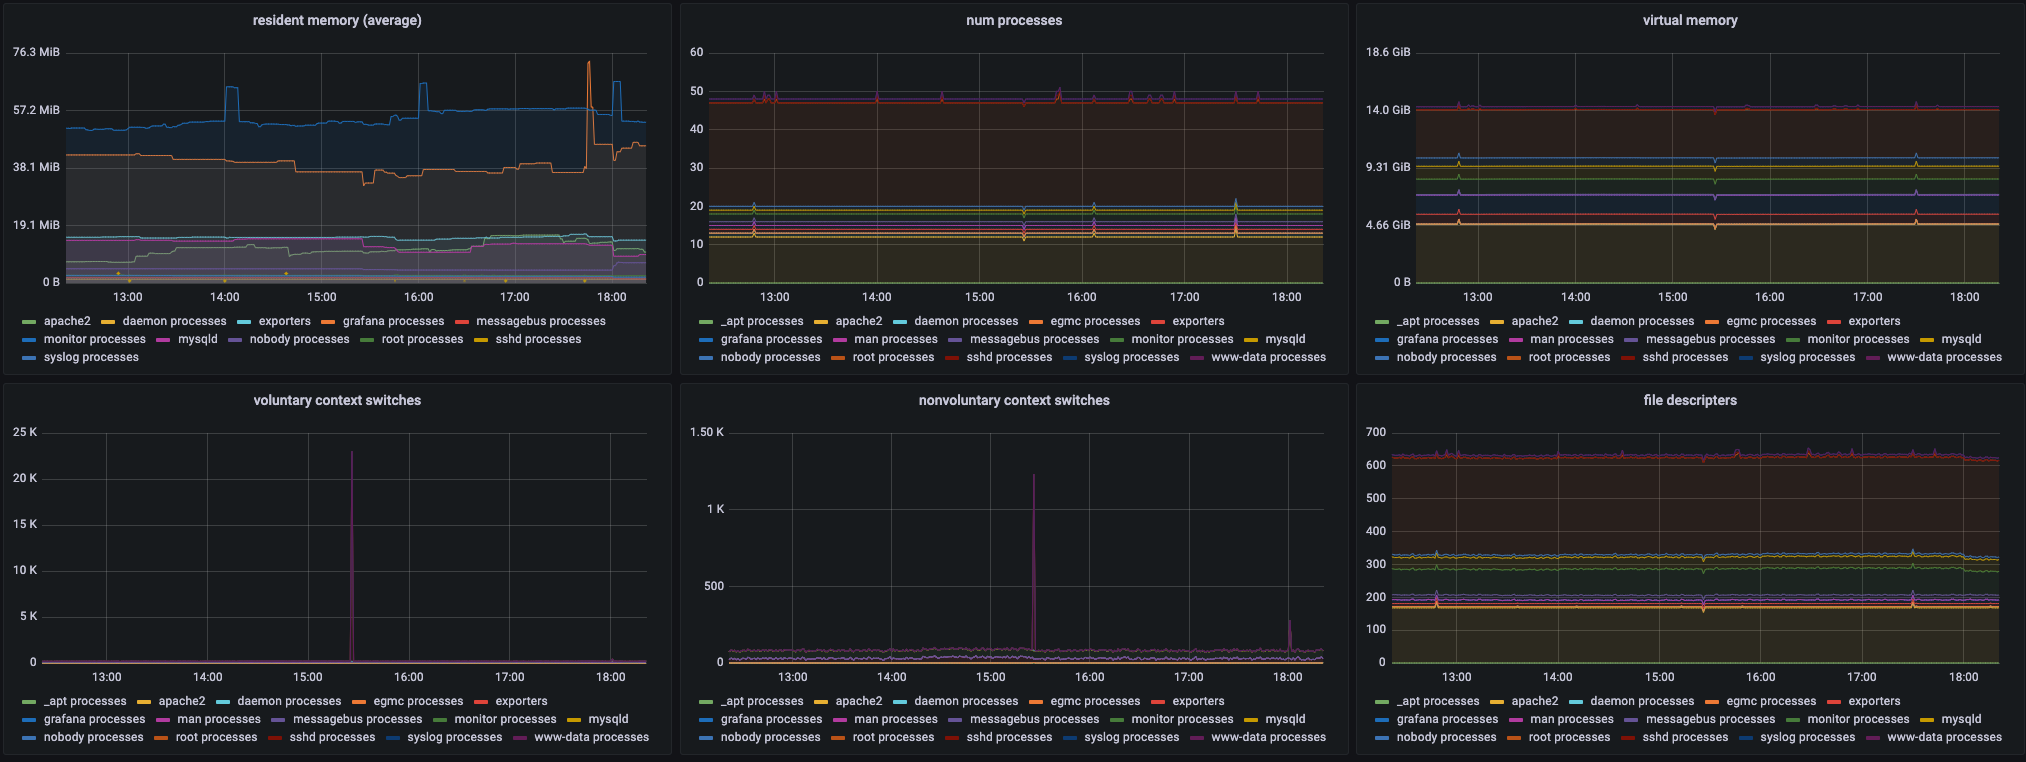Click mysqld in voluntary context switches legend
The height and width of the screenshot is (762, 2026).
[x=608, y=719]
